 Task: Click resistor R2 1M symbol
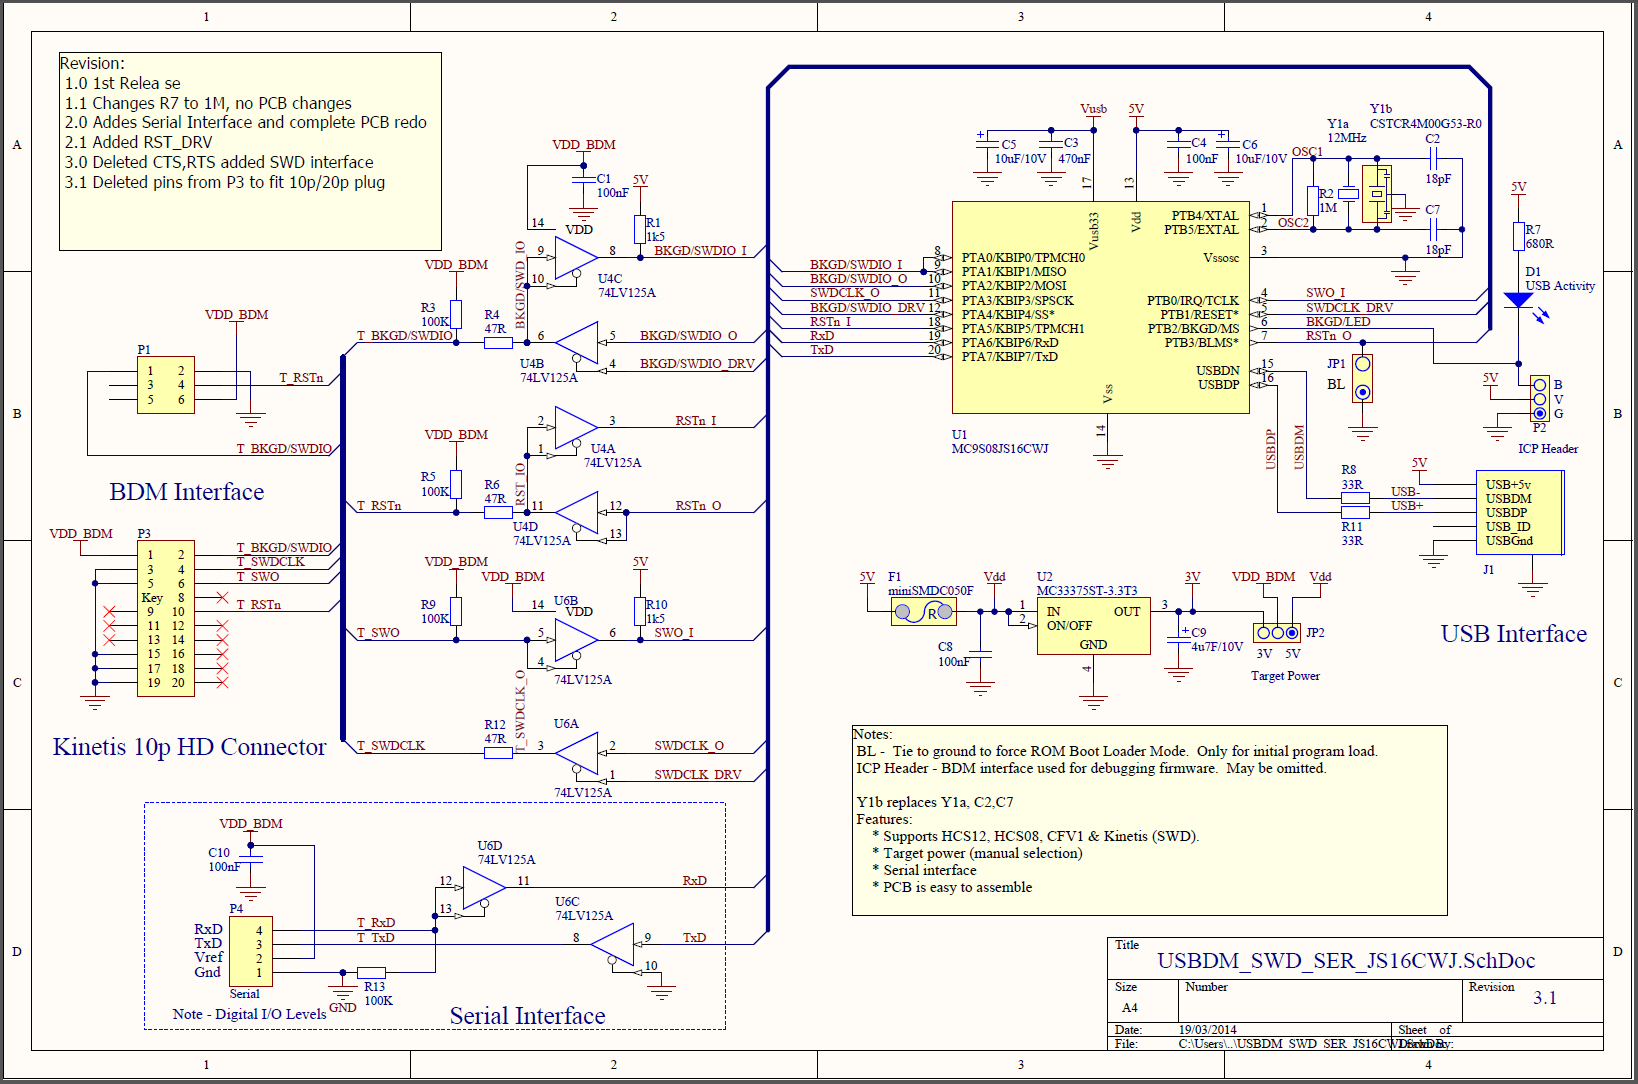coord(1313,200)
